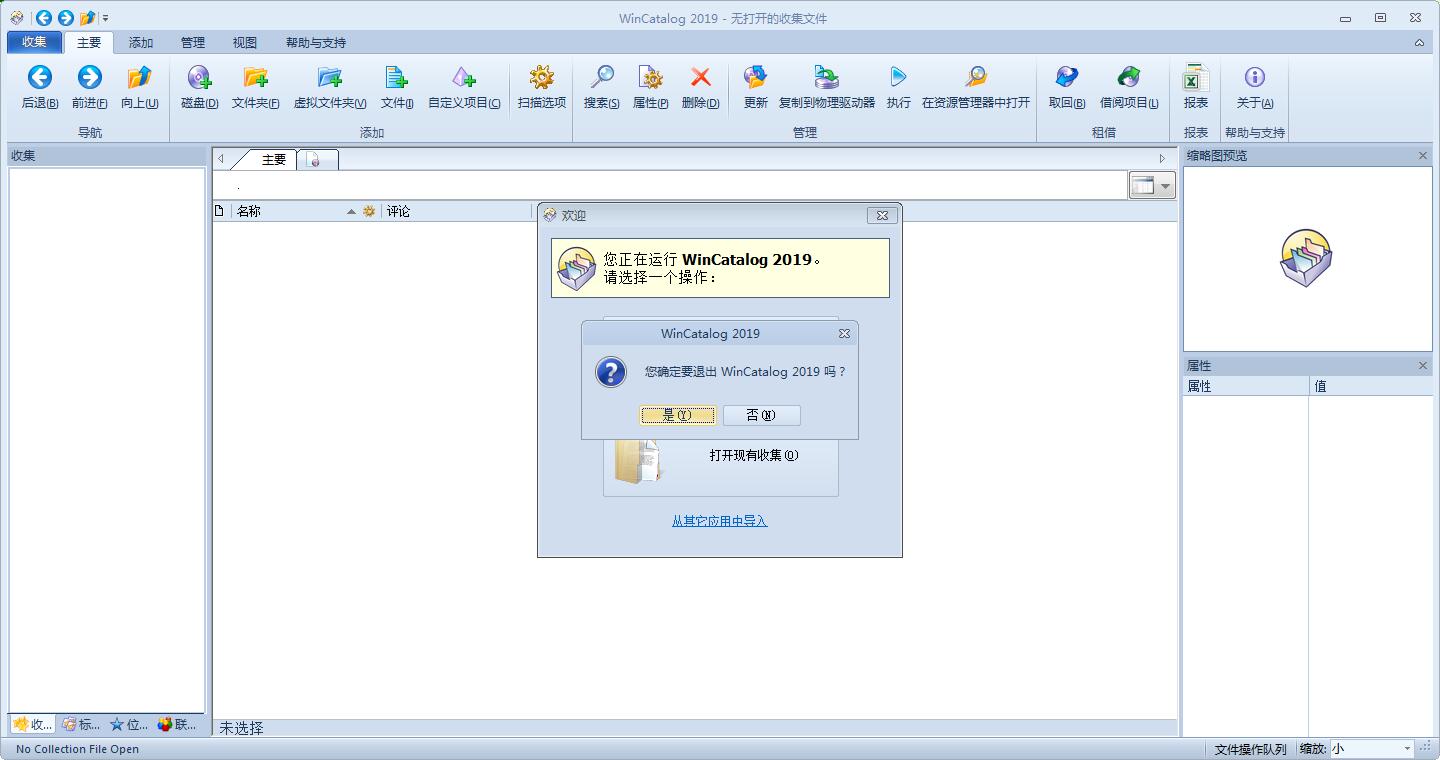
Task: Open the zoom (缩放) combo box
Action: 1372,748
